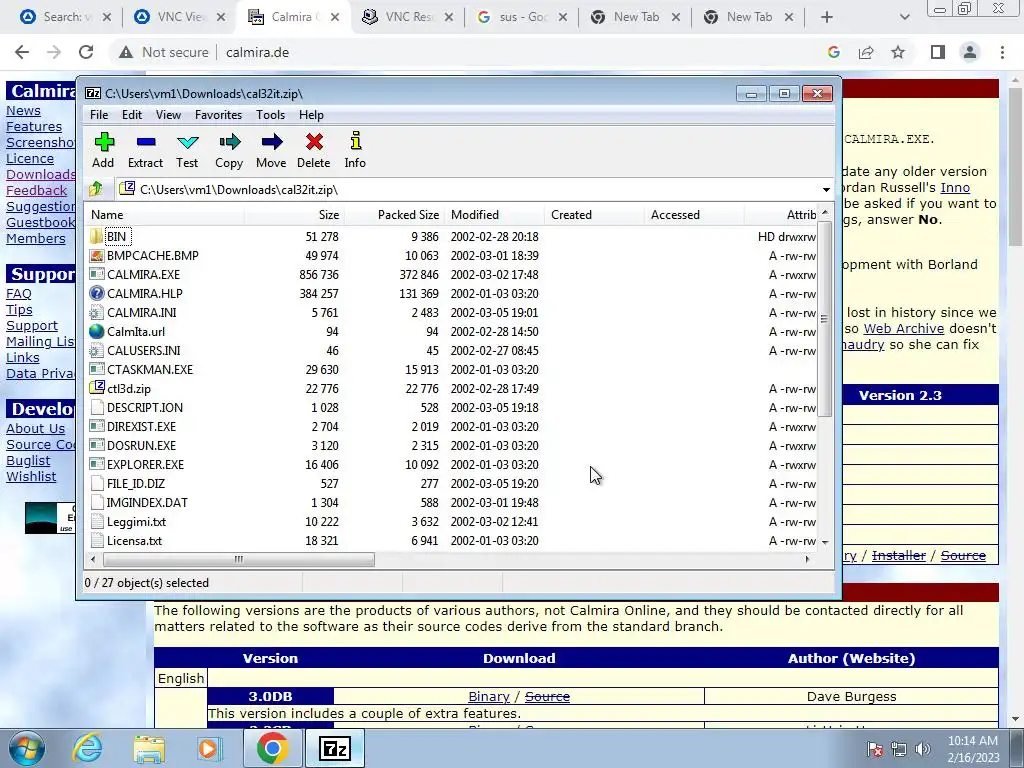Reload the calmira.de page
The height and width of the screenshot is (768, 1024).
86,52
